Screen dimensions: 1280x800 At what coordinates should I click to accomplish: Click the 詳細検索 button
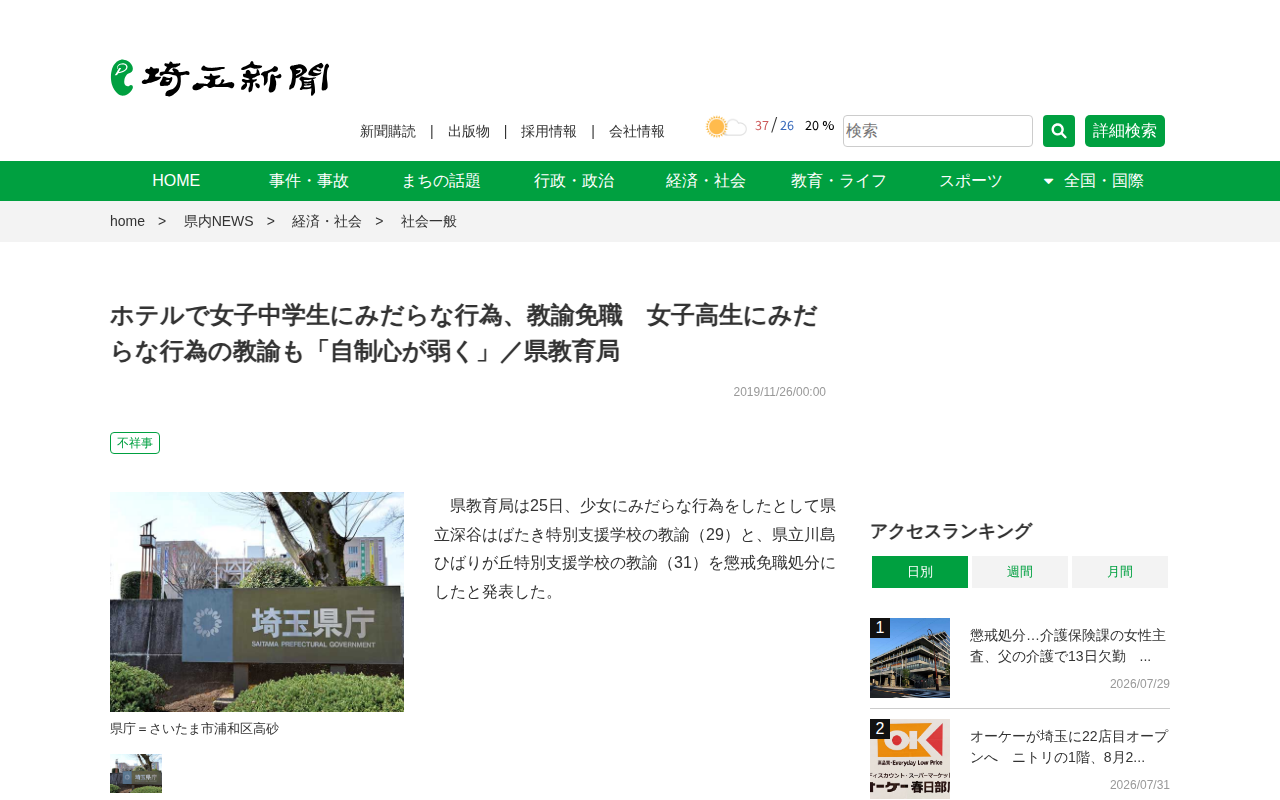[1125, 131]
